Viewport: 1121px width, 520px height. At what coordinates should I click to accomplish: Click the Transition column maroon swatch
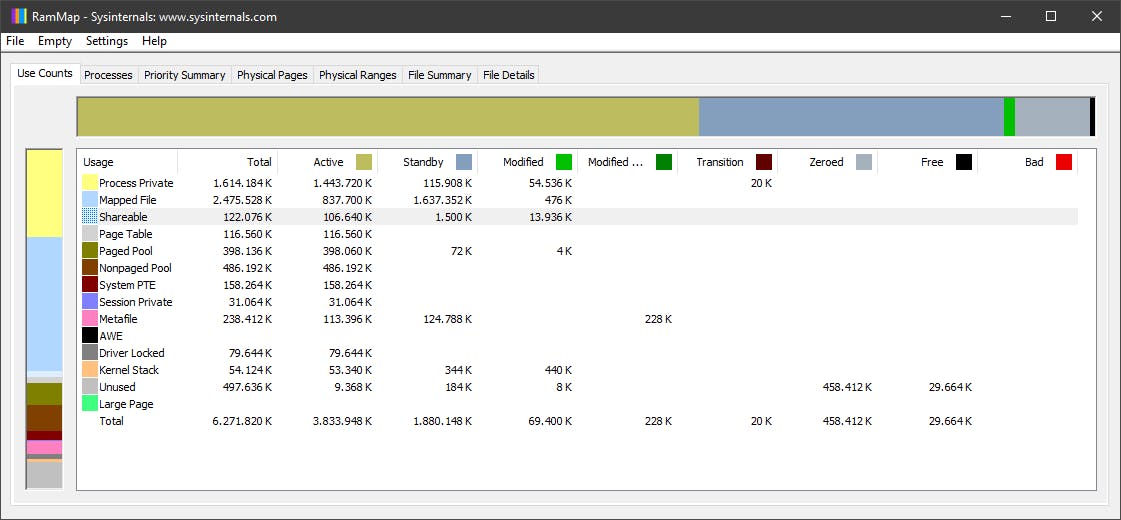[x=764, y=162]
